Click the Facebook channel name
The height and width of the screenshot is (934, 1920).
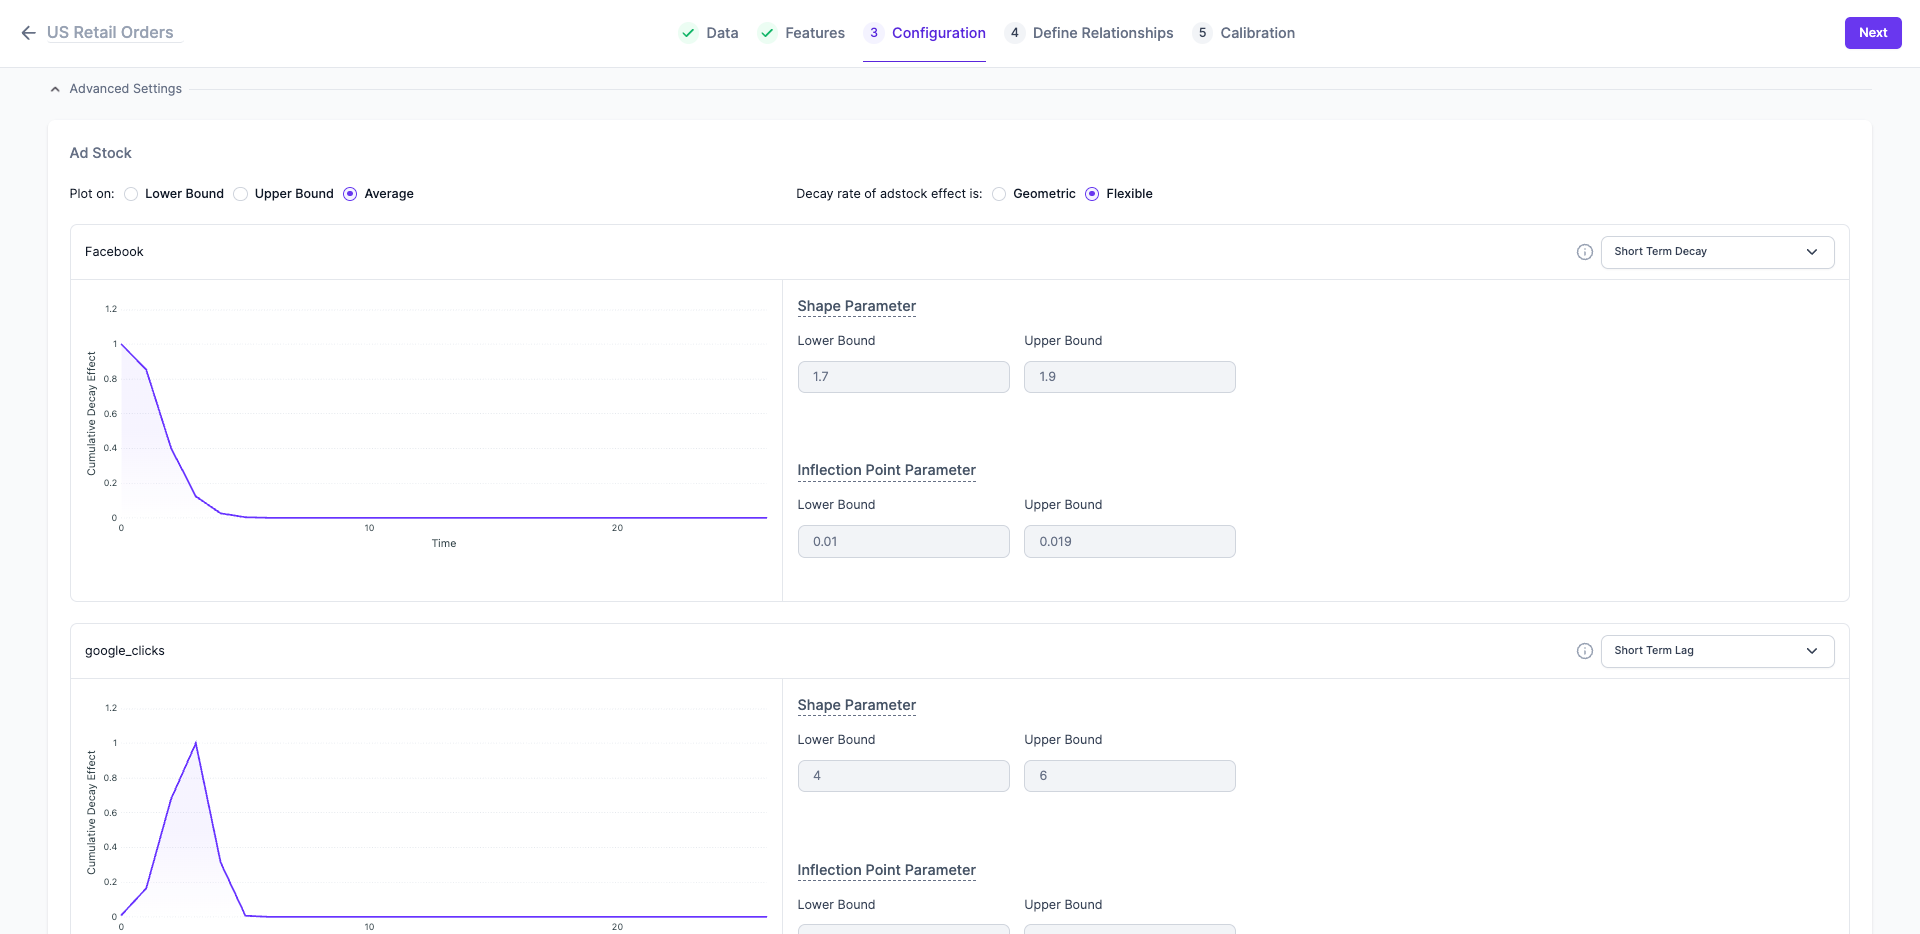[x=114, y=252]
